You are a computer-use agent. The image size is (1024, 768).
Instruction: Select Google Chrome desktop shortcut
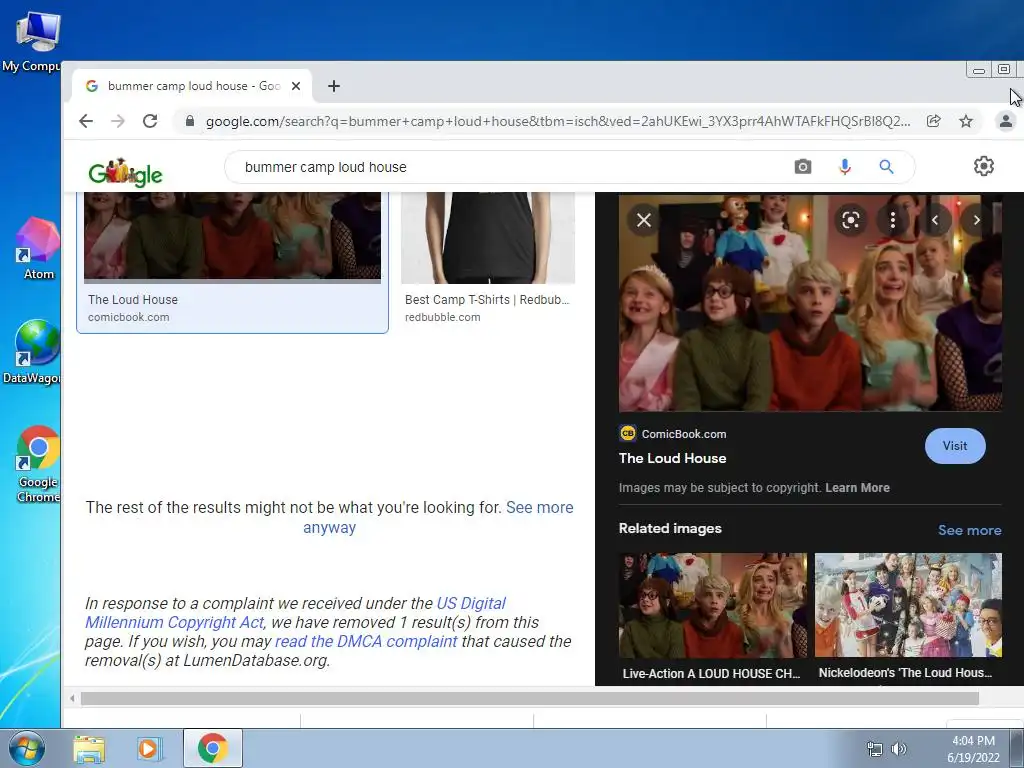tap(38, 464)
